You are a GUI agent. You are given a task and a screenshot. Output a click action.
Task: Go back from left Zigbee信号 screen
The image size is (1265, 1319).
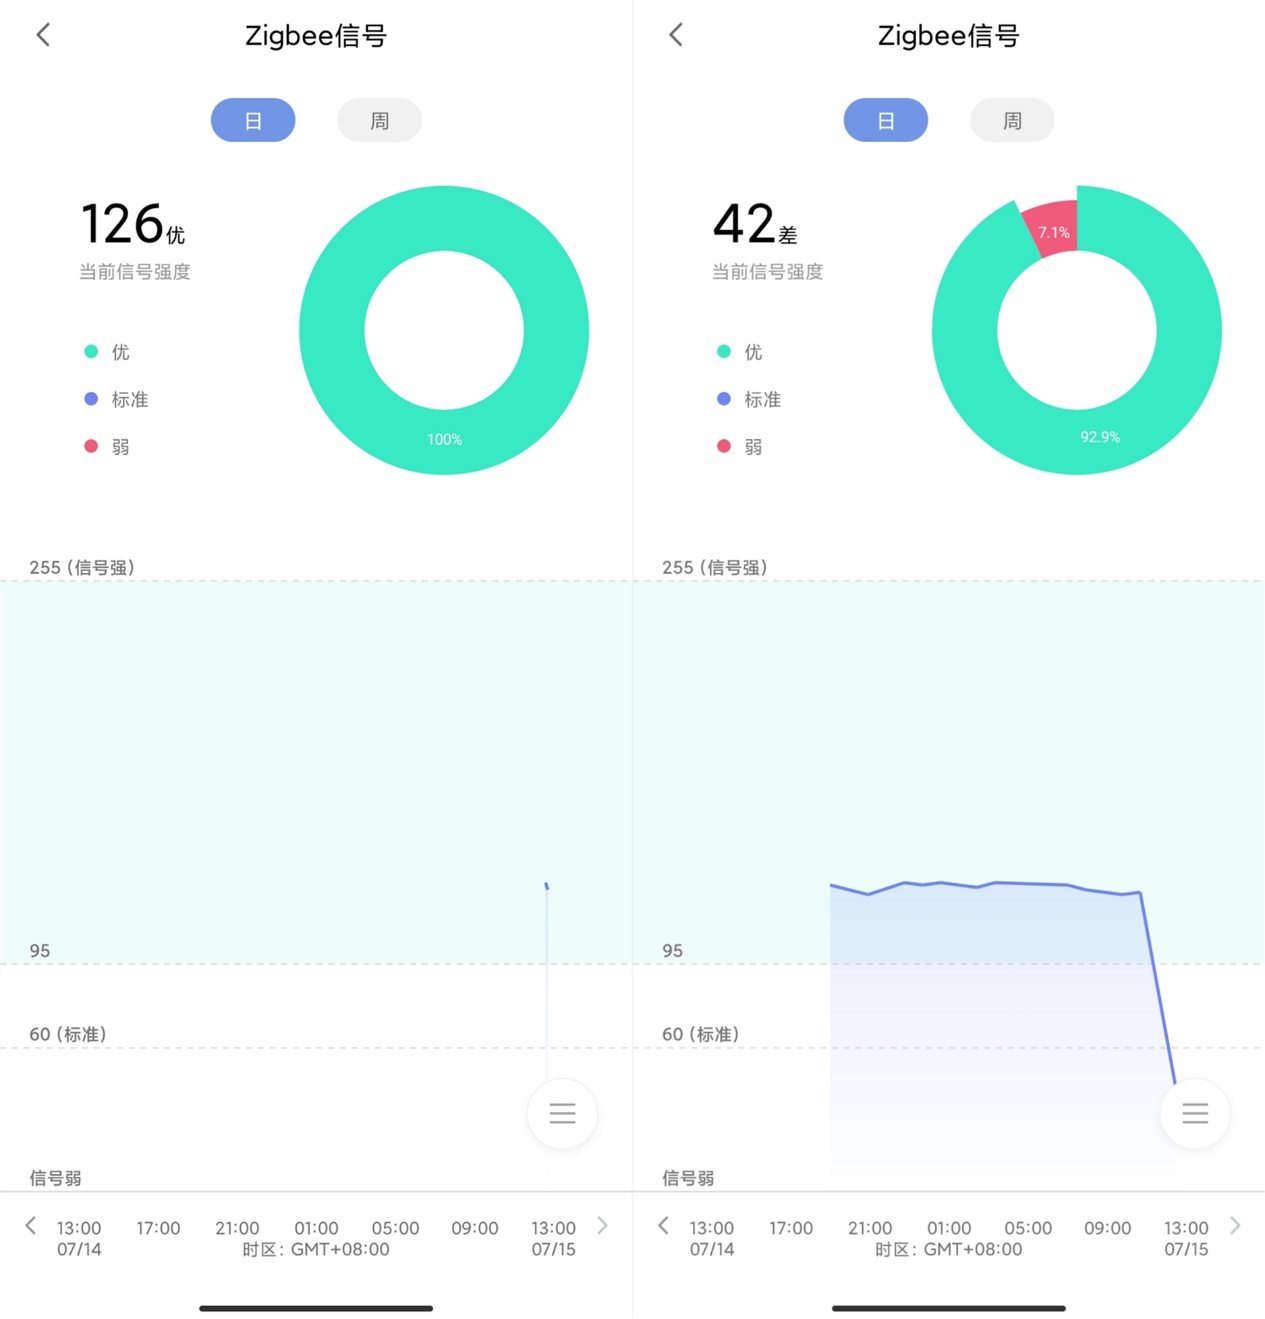43,35
